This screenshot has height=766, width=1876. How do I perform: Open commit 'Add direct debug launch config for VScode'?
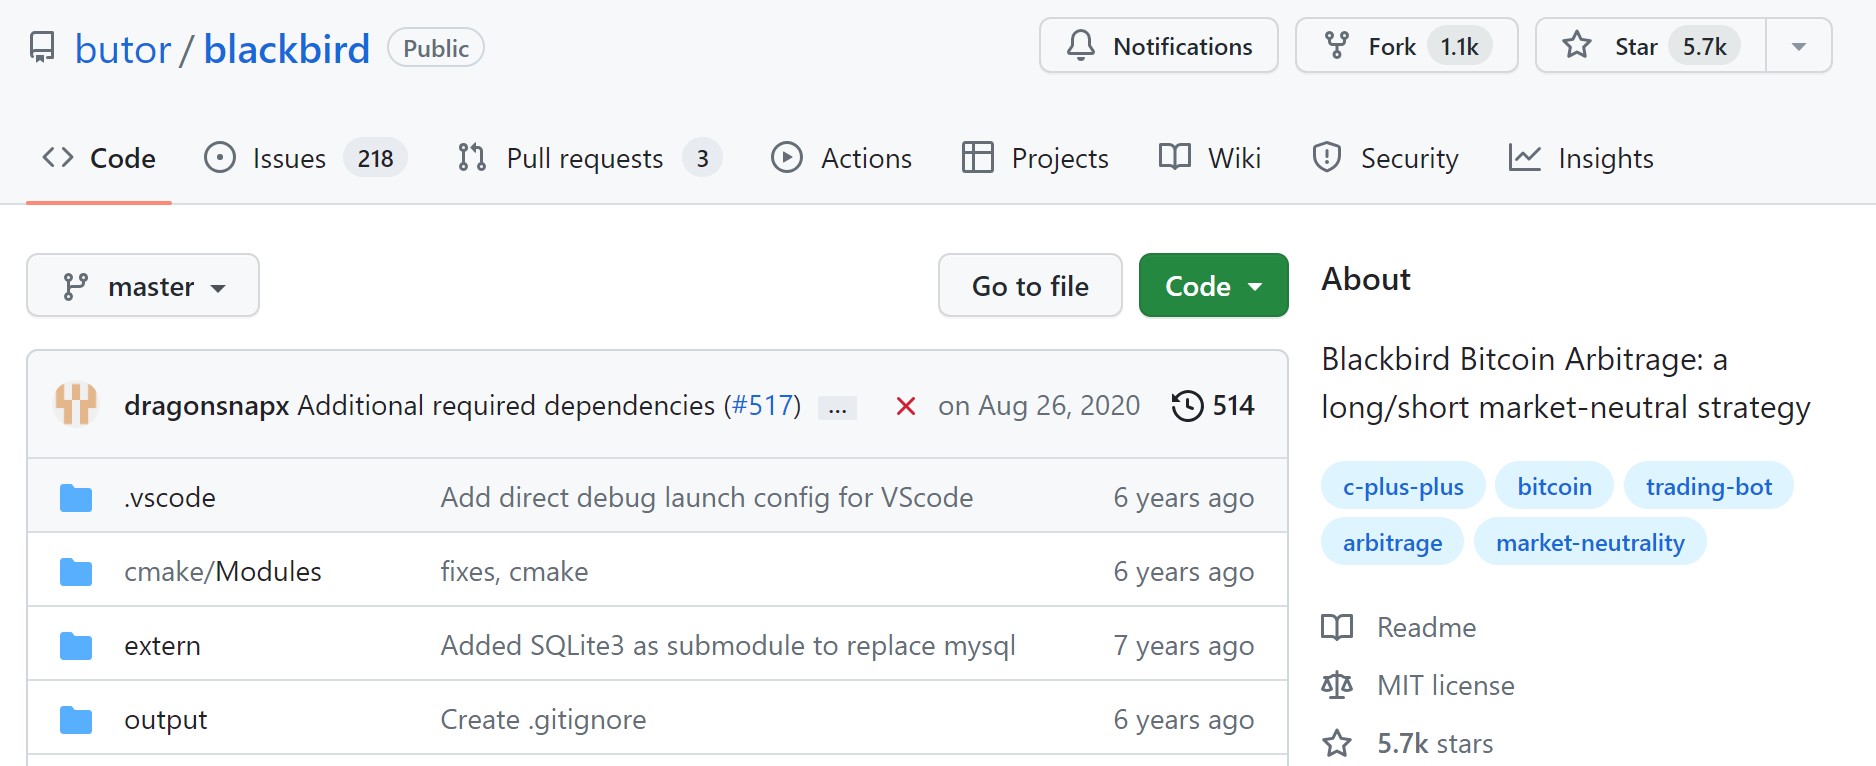coord(707,497)
